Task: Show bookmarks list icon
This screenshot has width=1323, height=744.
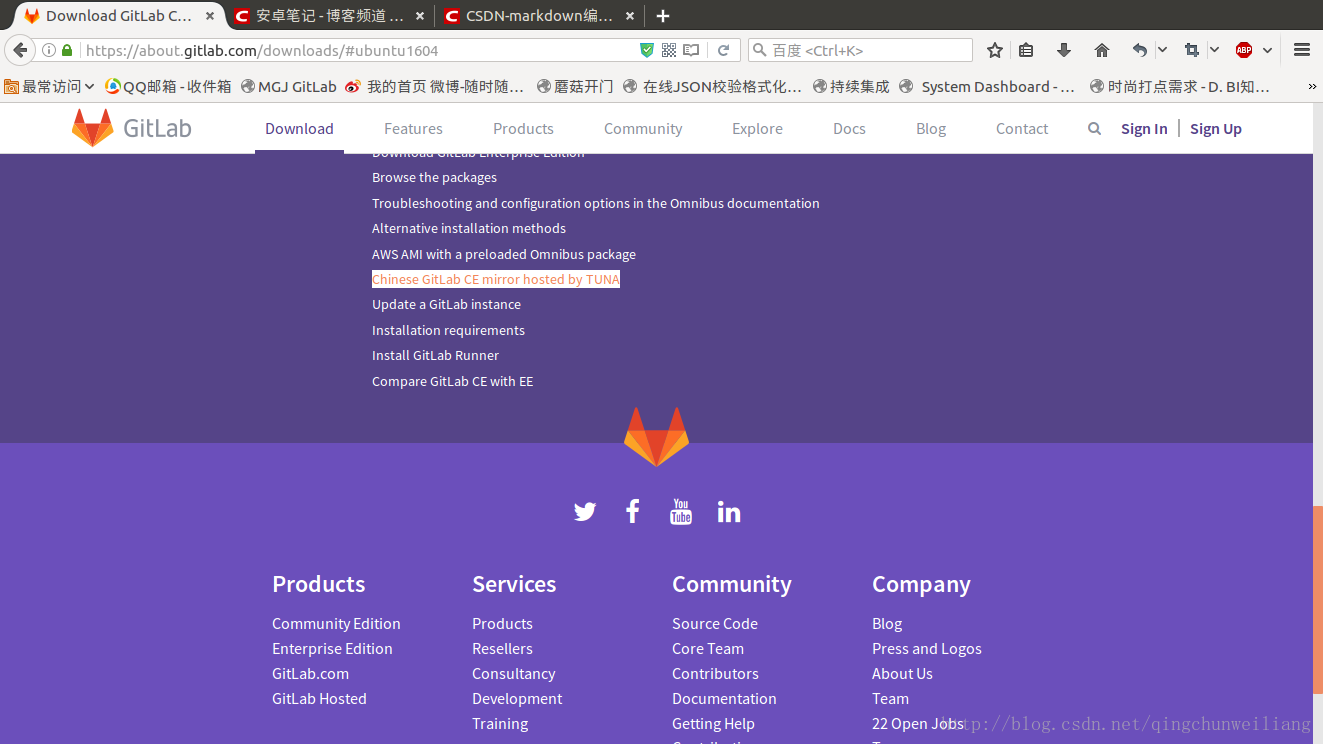Action: [x=1026, y=50]
